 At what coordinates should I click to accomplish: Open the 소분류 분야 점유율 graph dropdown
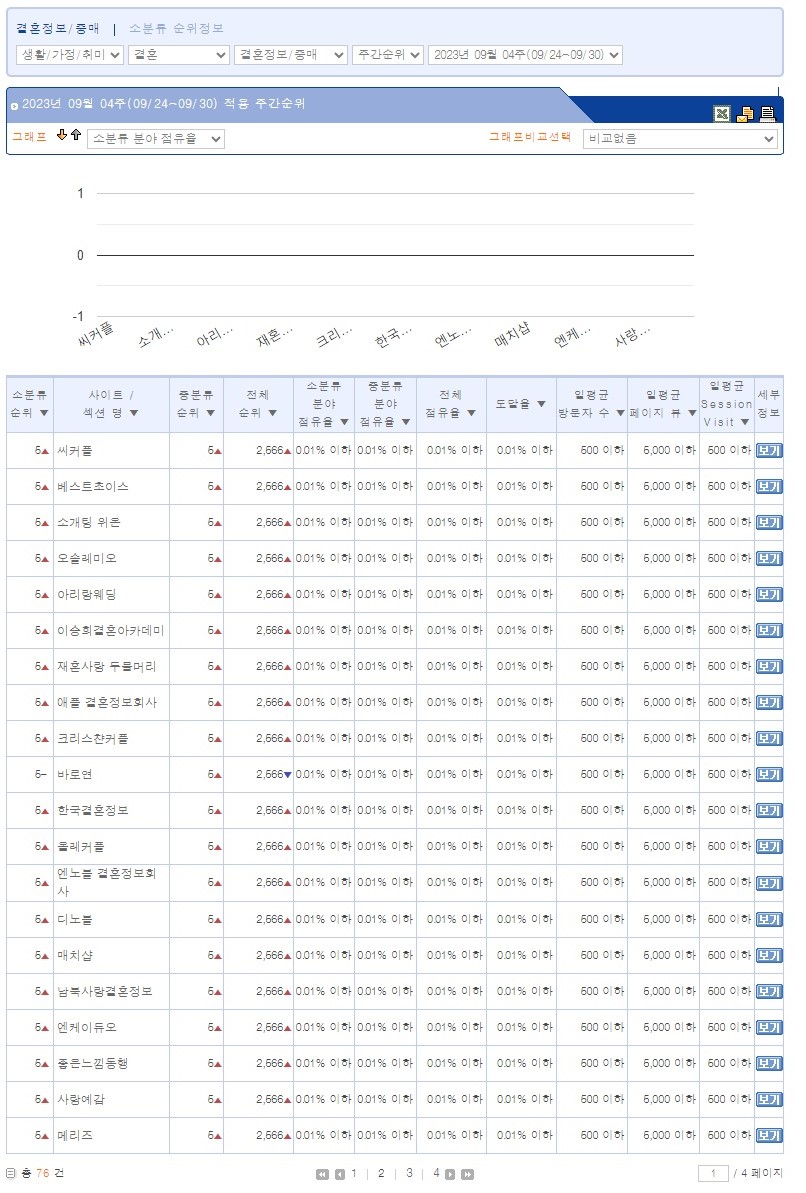point(155,139)
